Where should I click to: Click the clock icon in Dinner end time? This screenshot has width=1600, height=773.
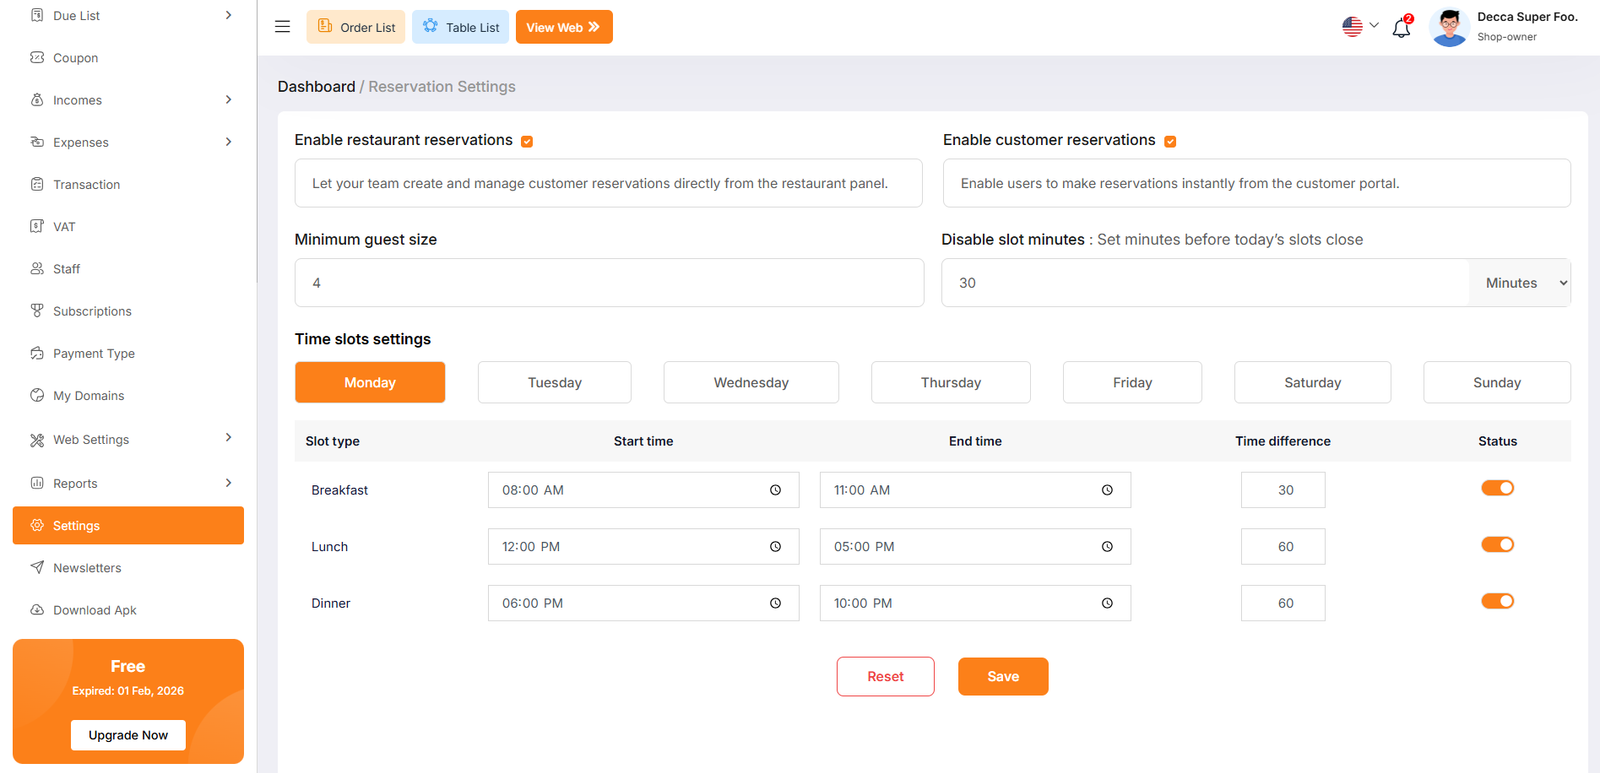1107,603
